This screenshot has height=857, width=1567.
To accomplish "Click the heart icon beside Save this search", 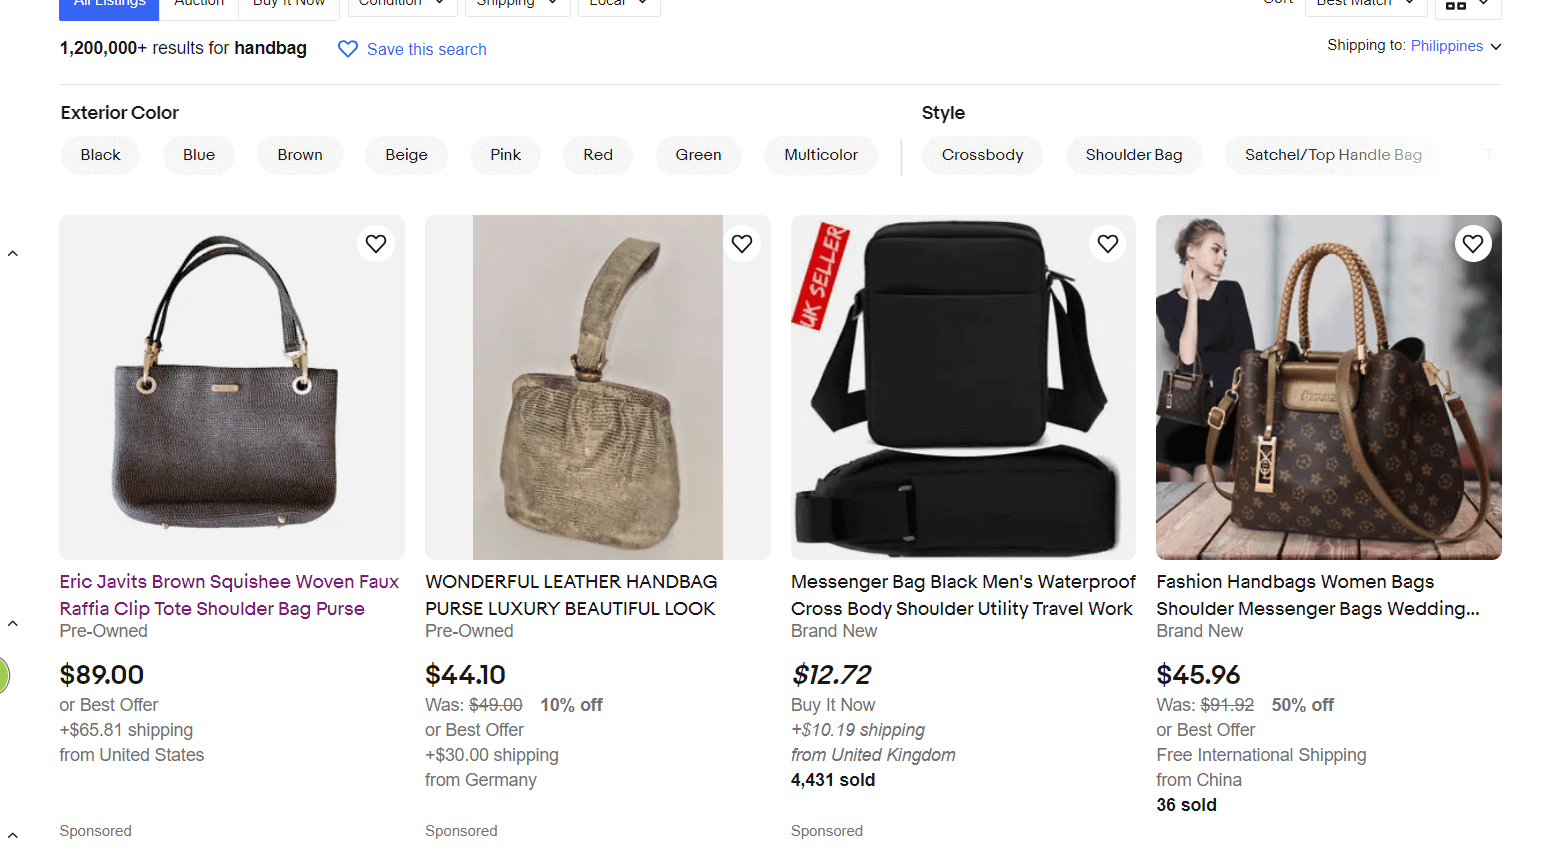I will (x=348, y=49).
